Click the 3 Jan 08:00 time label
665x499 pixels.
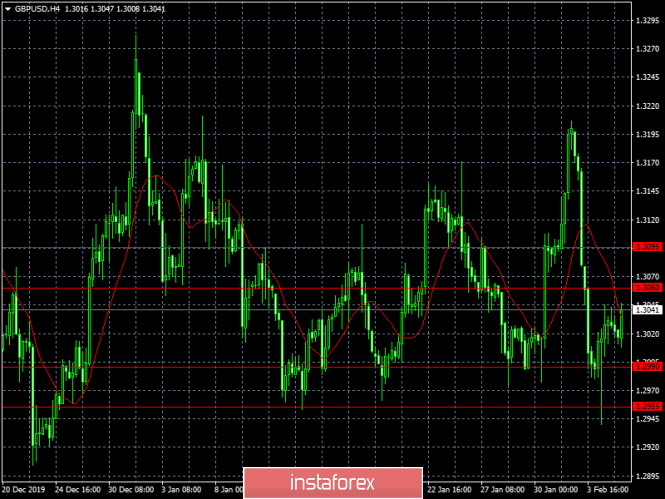[181, 490]
